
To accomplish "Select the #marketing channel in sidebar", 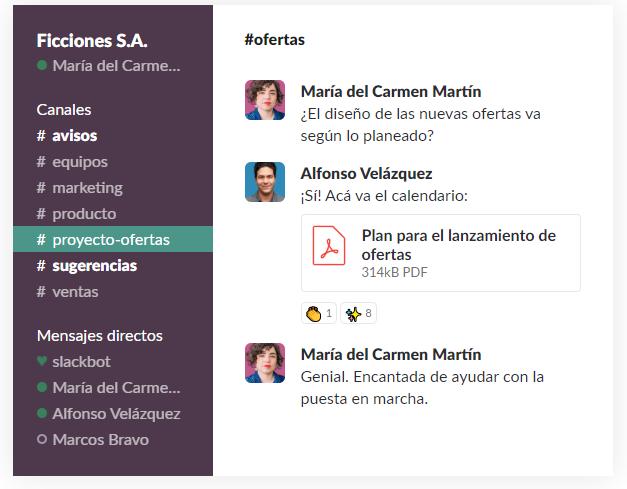I will pyautogui.click(x=87, y=187).
